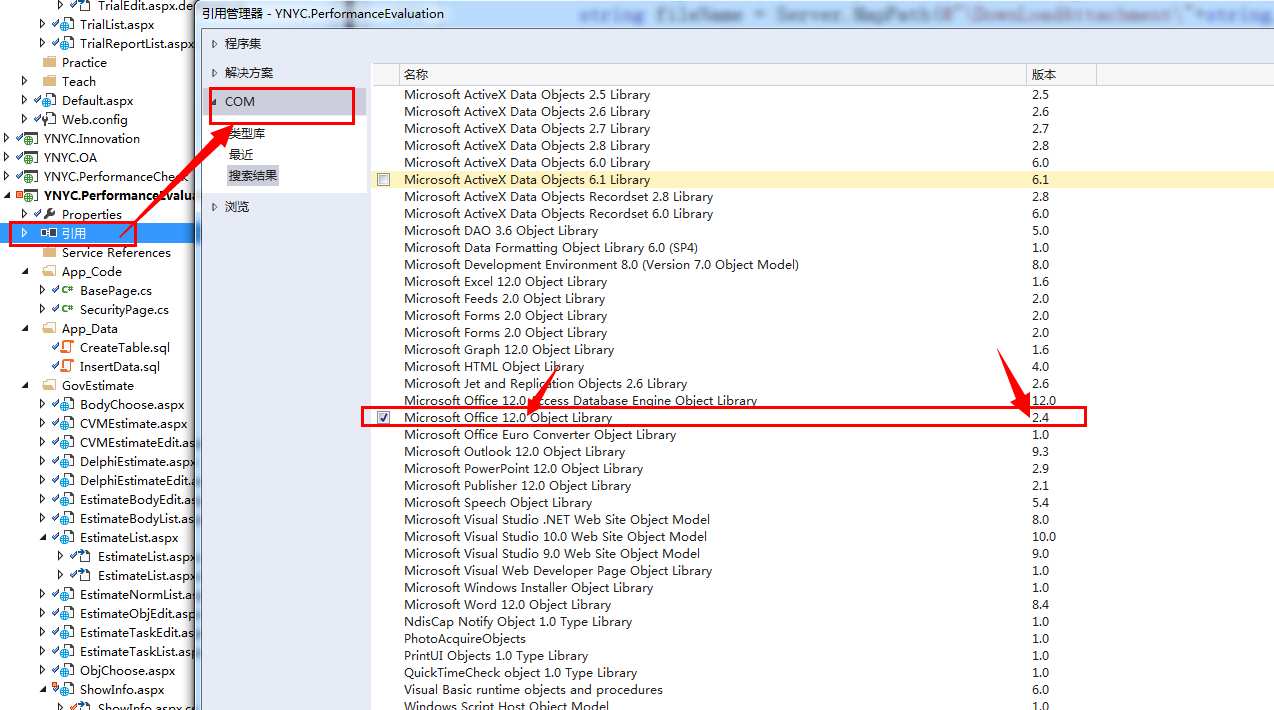Click the GovEstimate folder icon
1274x710 pixels.
(x=51, y=385)
